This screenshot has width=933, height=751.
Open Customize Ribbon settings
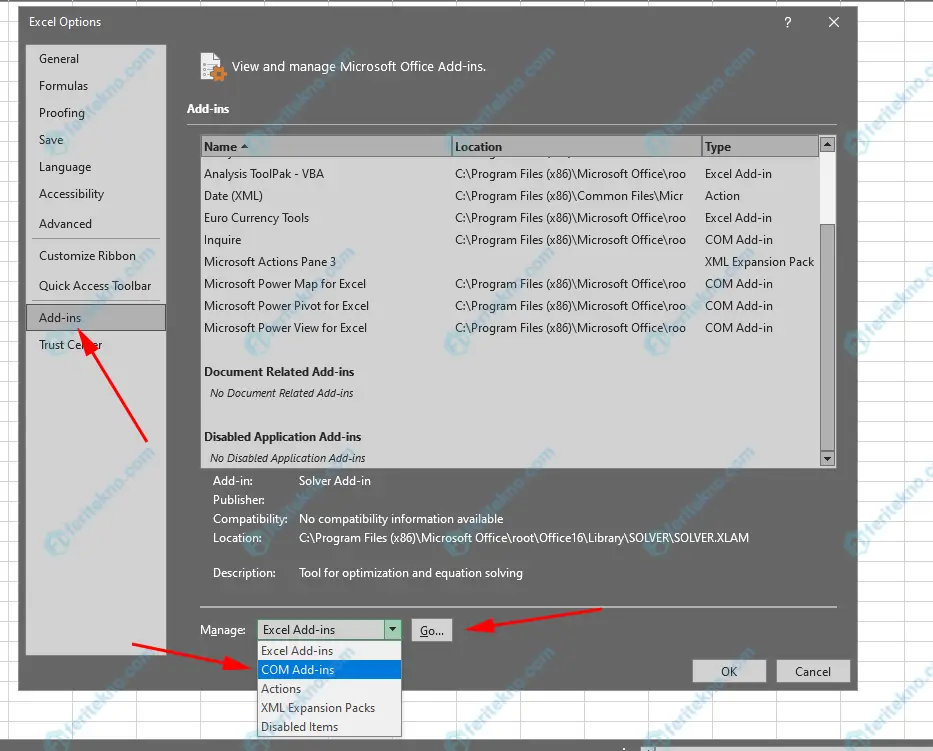pyautogui.click(x=95, y=256)
